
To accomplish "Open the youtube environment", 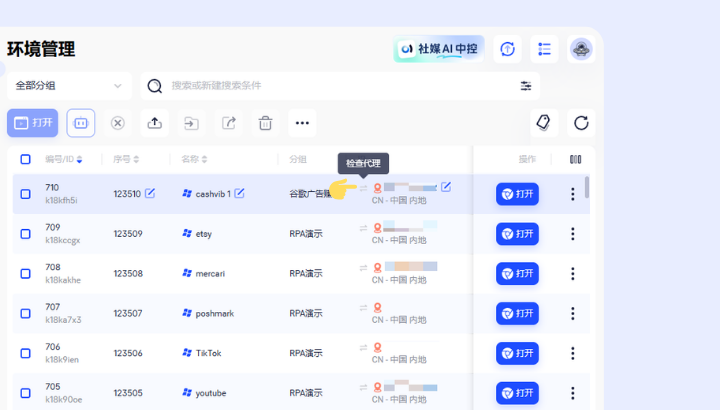I will pos(517,393).
